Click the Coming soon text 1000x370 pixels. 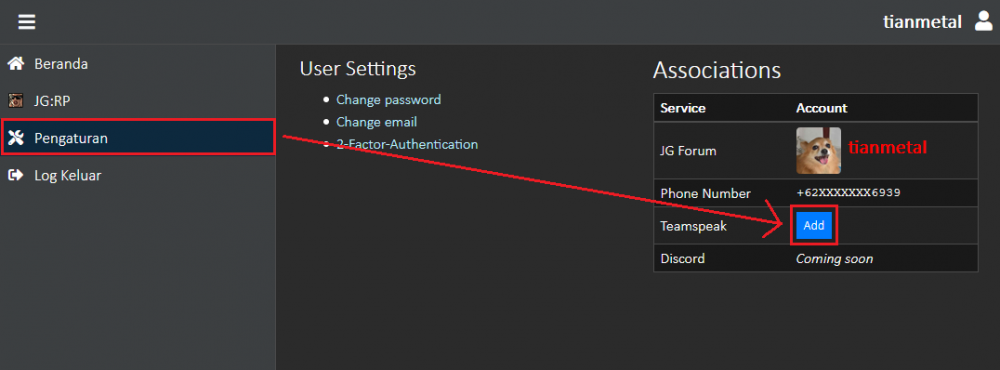click(834, 259)
